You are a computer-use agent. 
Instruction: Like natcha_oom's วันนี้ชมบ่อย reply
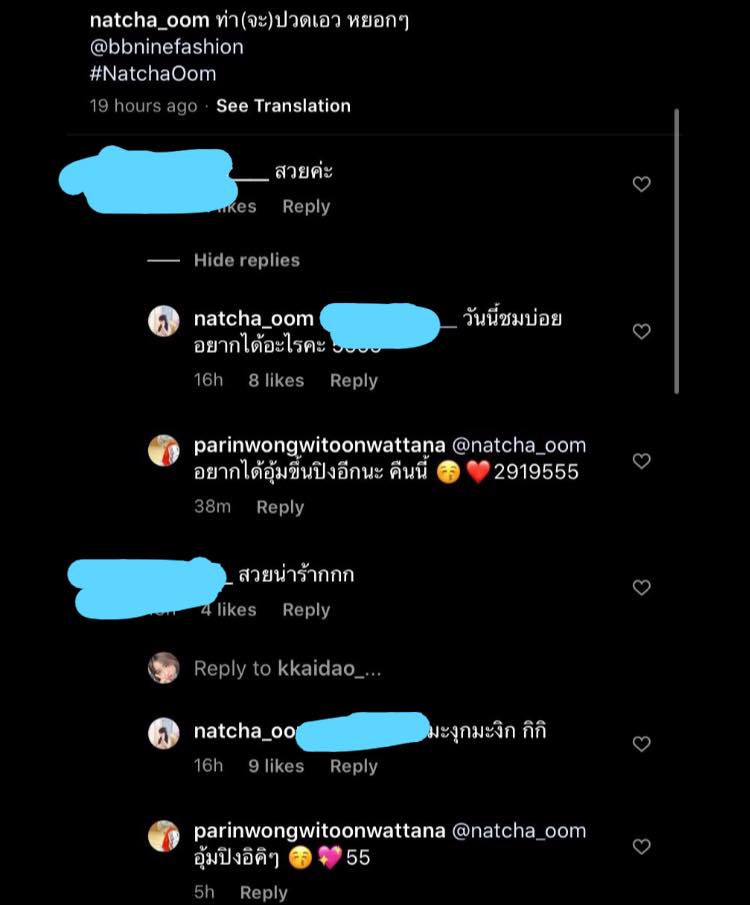[x=641, y=332]
